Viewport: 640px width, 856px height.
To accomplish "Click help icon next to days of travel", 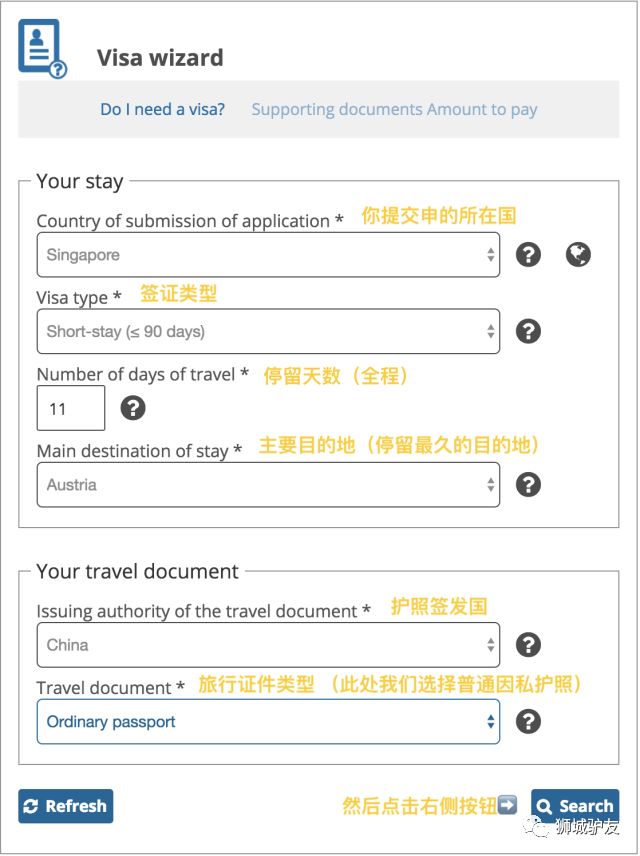I will pyautogui.click(x=133, y=408).
